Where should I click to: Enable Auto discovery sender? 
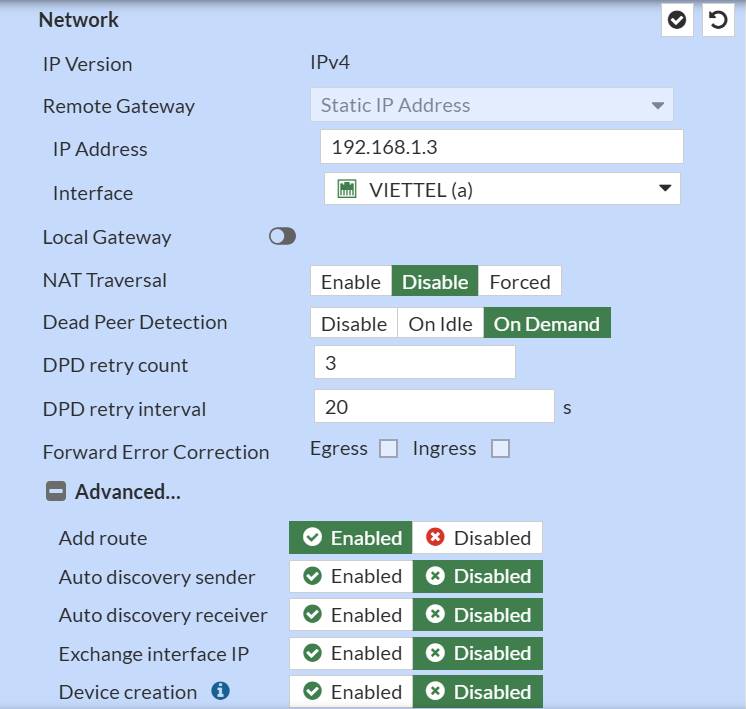(x=351, y=576)
